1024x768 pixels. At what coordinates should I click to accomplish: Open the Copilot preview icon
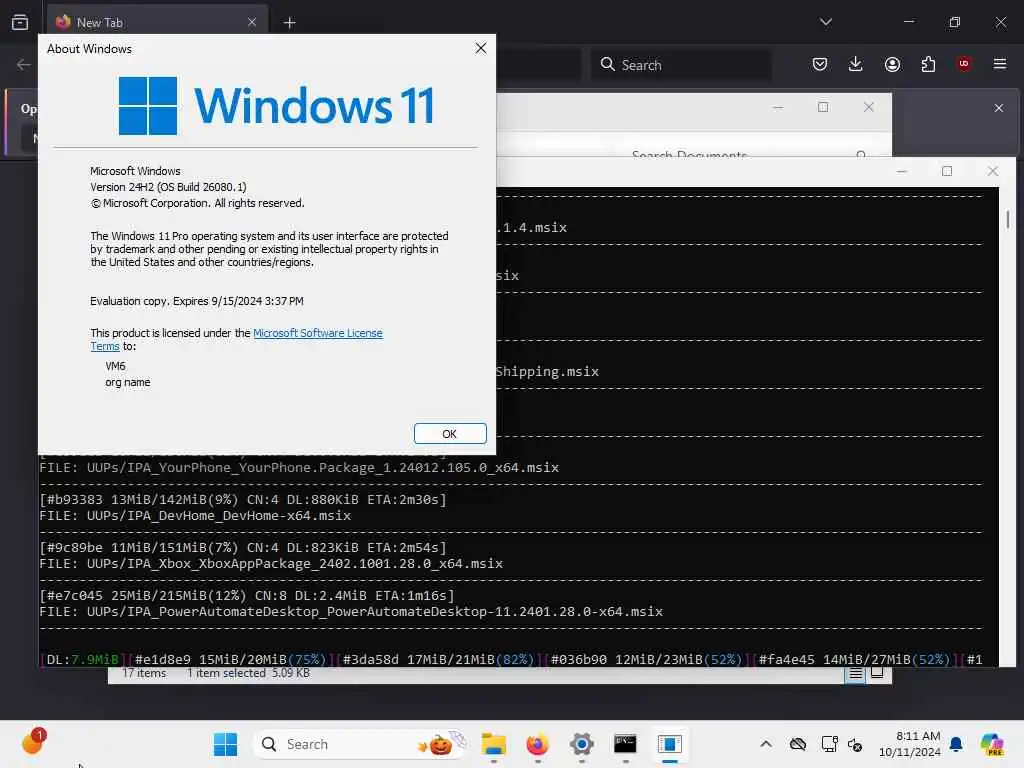[992, 744]
